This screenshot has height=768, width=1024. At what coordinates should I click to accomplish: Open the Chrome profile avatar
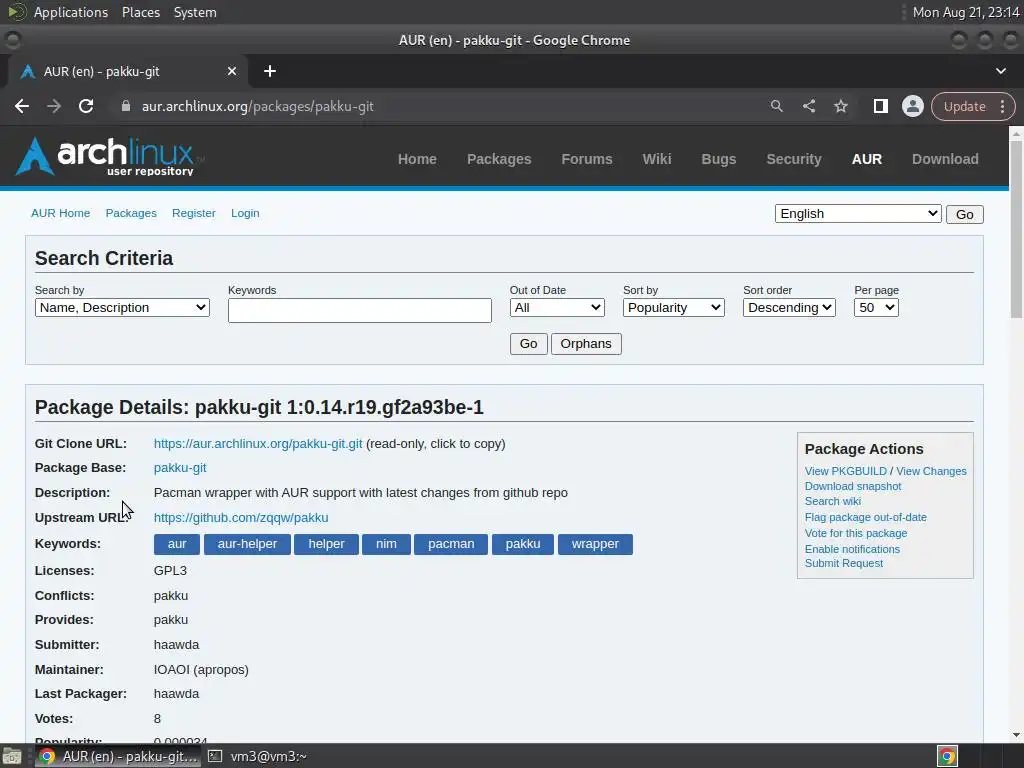pyautogui.click(x=912, y=106)
